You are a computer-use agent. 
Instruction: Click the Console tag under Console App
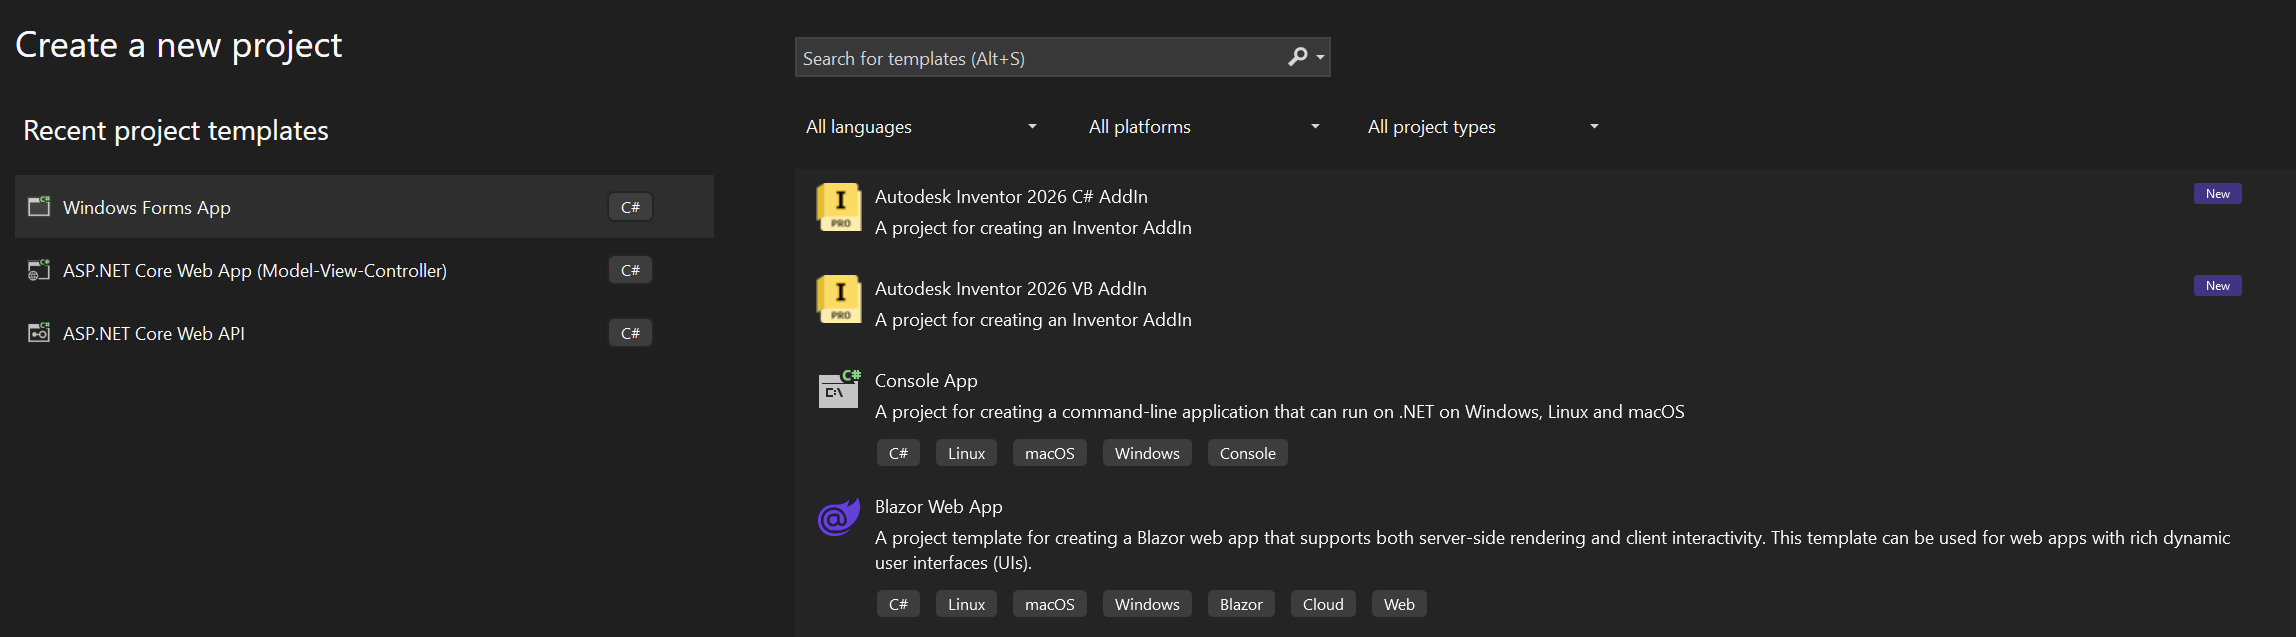pyautogui.click(x=1247, y=454)
